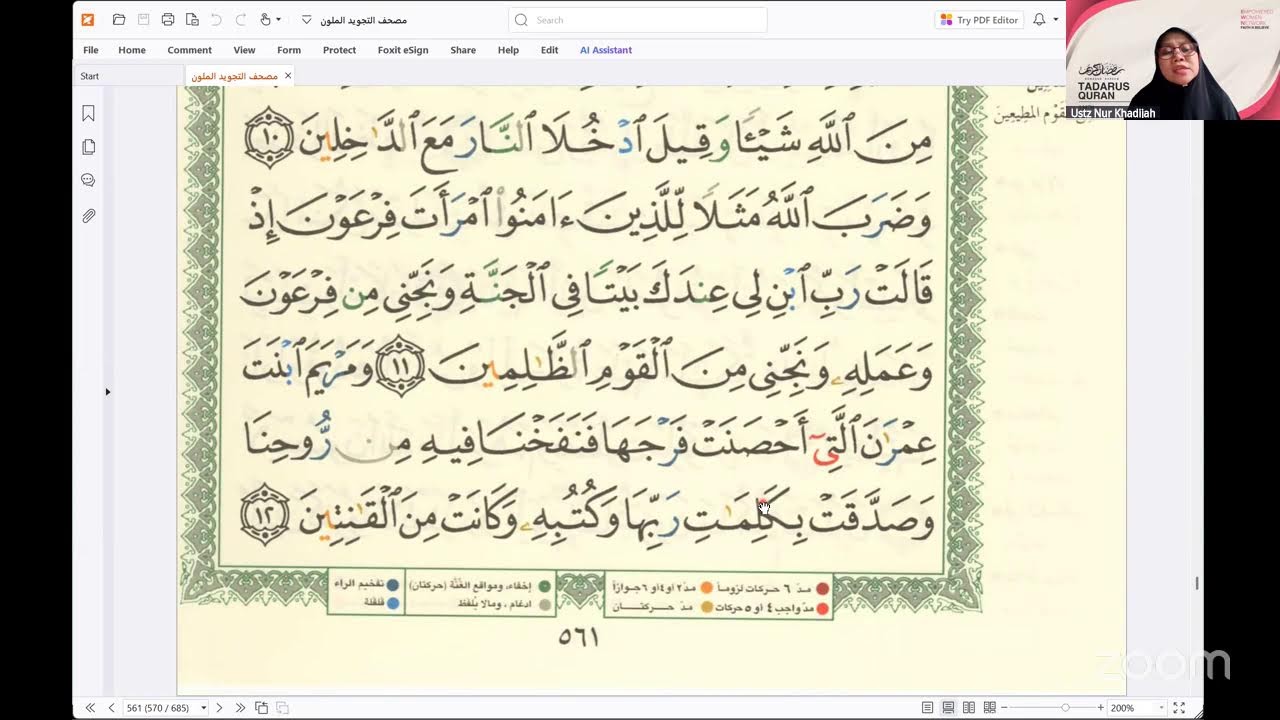Close the مصحف التجويد الملون document tab
Viewport: 1280px width, 720px height.
click(x=288, y=76)
